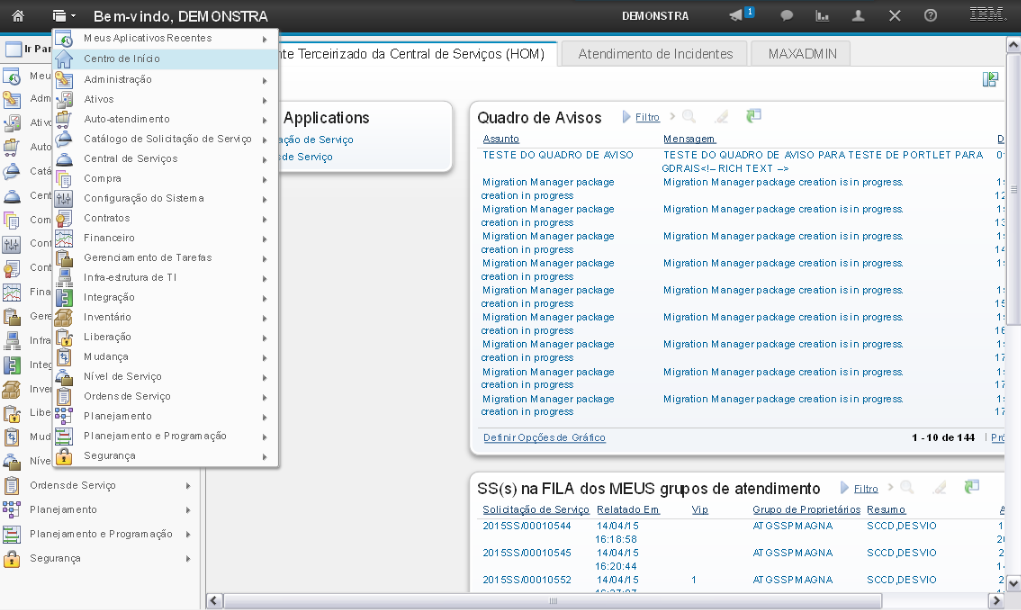Open the reports bar chart icon

[x=823, y=16]
